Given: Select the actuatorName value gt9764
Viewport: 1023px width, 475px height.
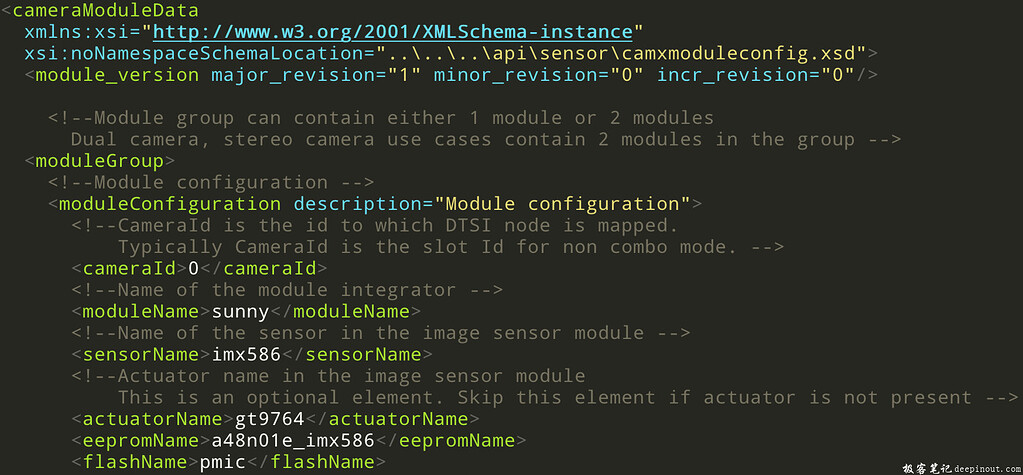Looking at the screenshot, I should (x=268, y=419).
